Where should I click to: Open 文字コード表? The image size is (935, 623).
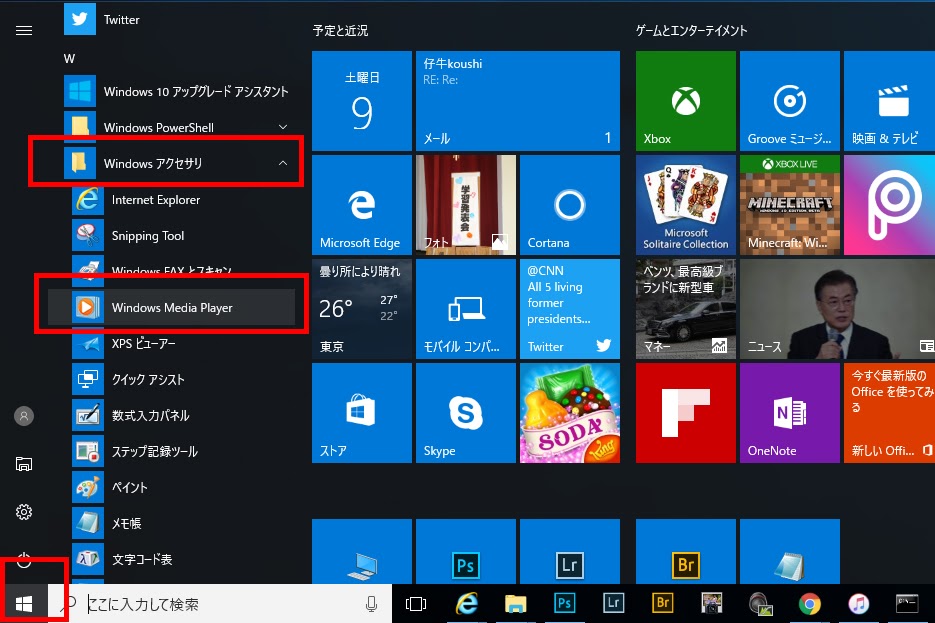coord(183,559)
